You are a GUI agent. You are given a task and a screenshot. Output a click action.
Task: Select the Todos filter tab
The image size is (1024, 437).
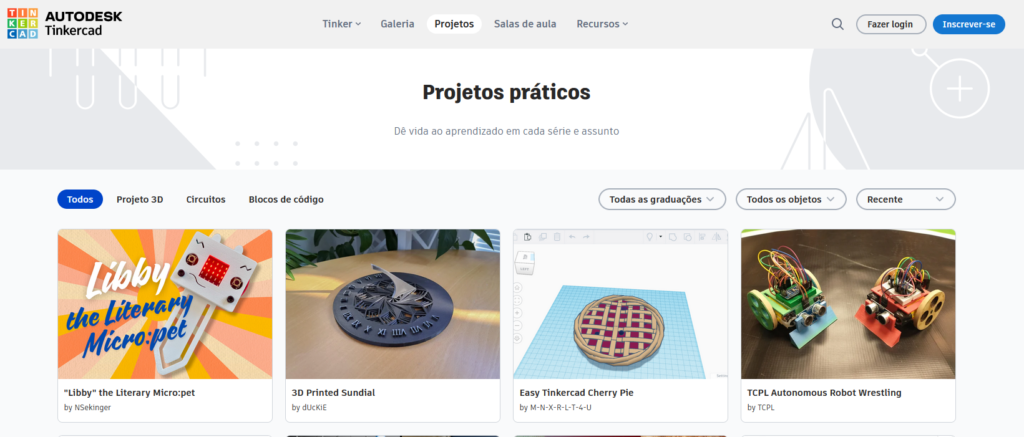pos(80,199)
